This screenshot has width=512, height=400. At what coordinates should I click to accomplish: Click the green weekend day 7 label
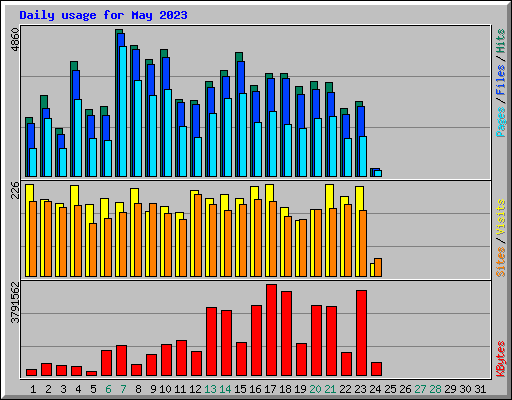coord(123,389)
